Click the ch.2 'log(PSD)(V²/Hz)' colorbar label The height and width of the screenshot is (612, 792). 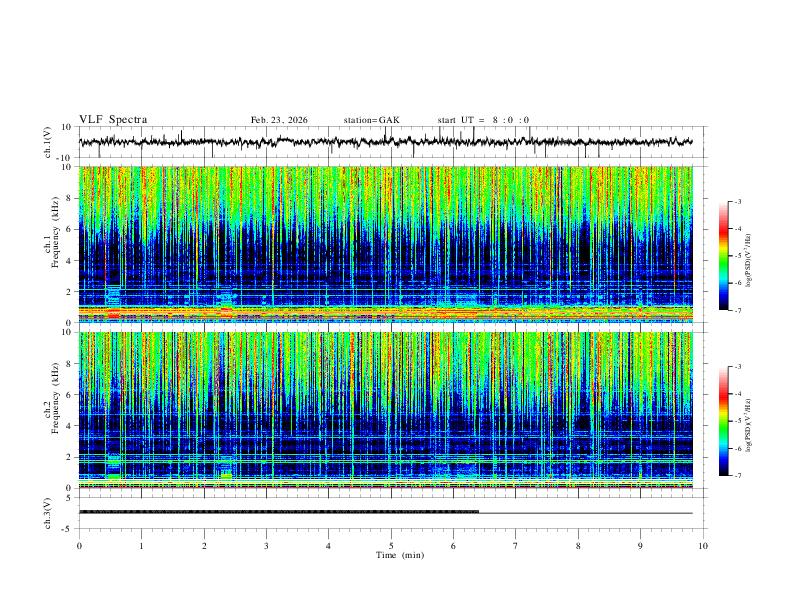tap(748, 425)
